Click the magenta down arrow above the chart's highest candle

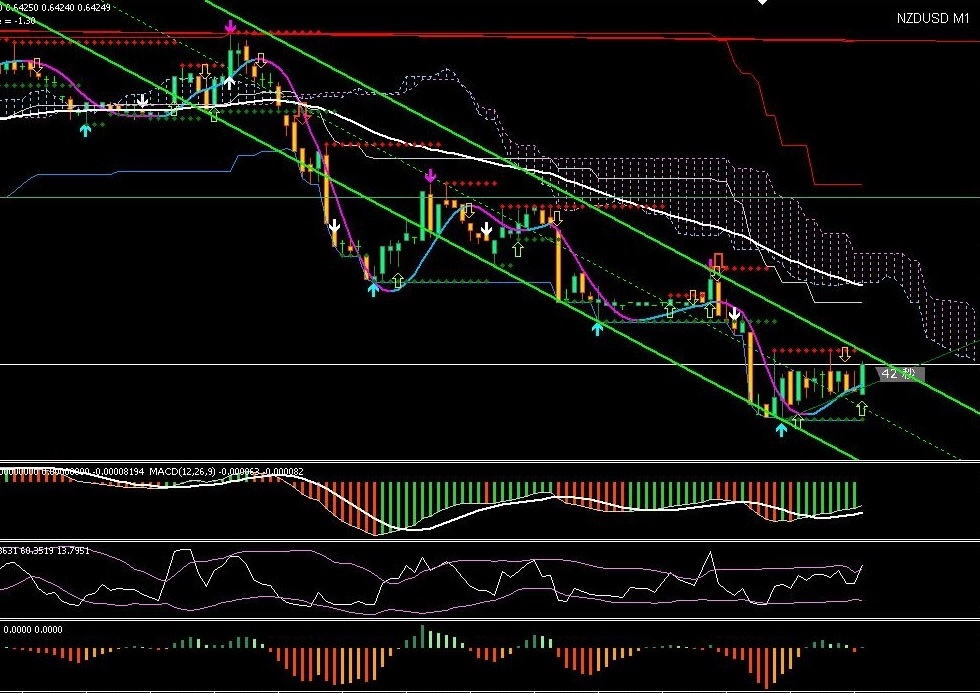tap(230, 26)
